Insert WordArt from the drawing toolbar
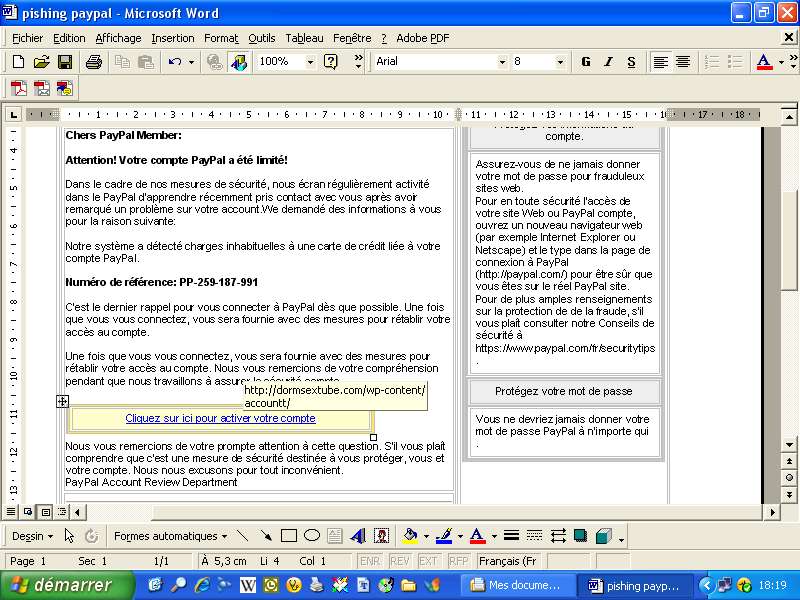The image size is (800, 600). 357,536
